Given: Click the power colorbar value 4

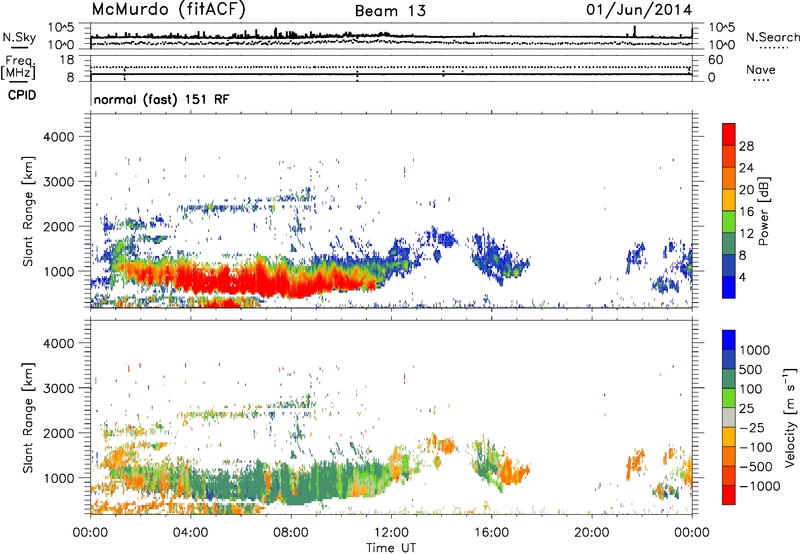Looking at the screenshot, I should (x=742, y=277).
